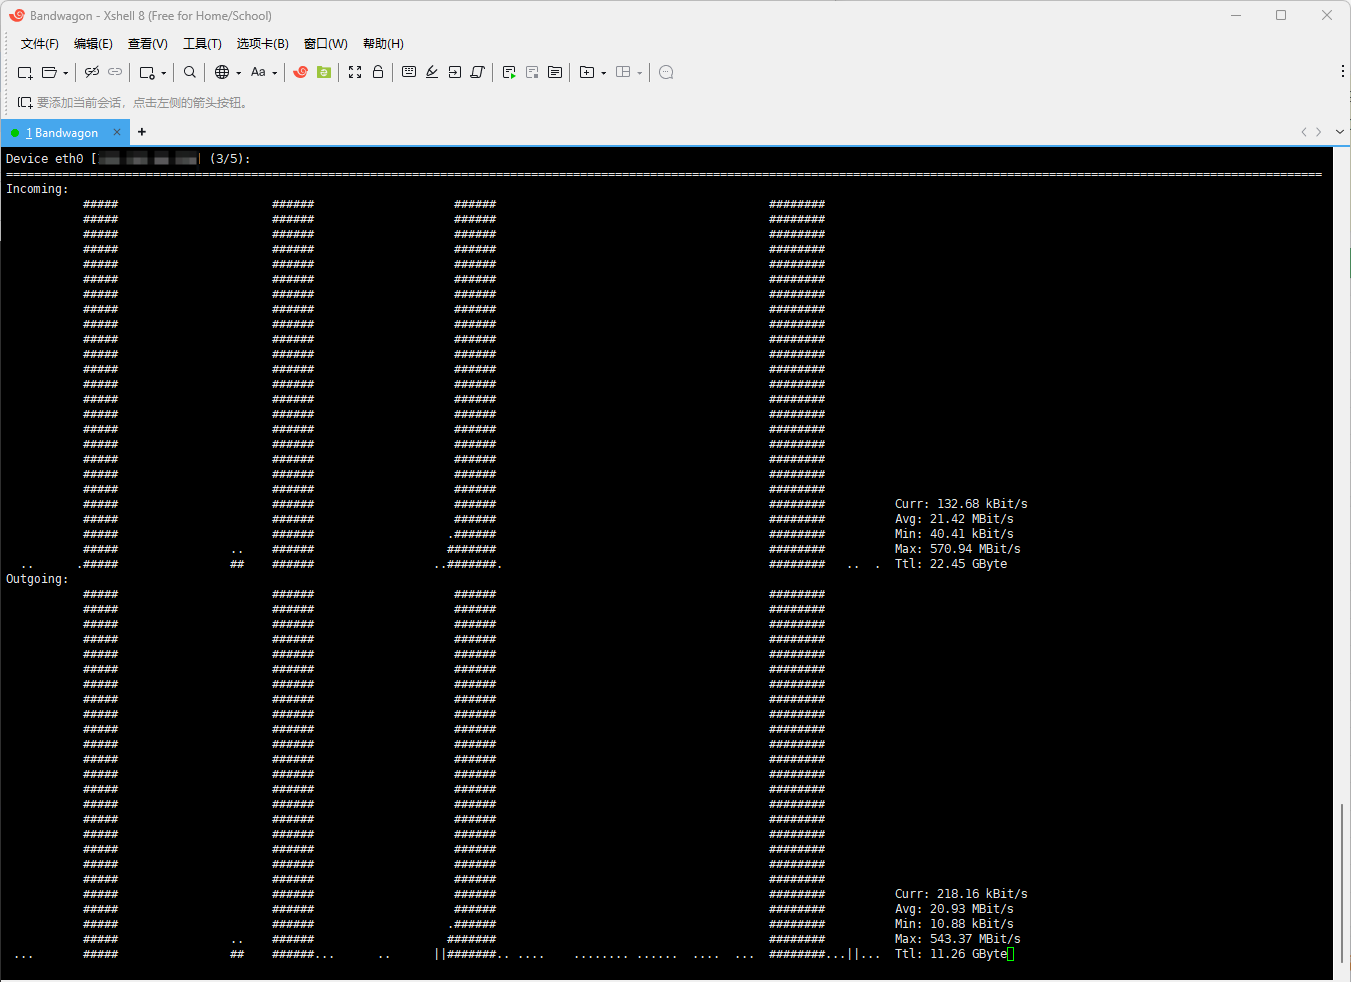Select the Bandwagon session tab
This screenshot has width=1351, height=982.
[x=62, y=133]
